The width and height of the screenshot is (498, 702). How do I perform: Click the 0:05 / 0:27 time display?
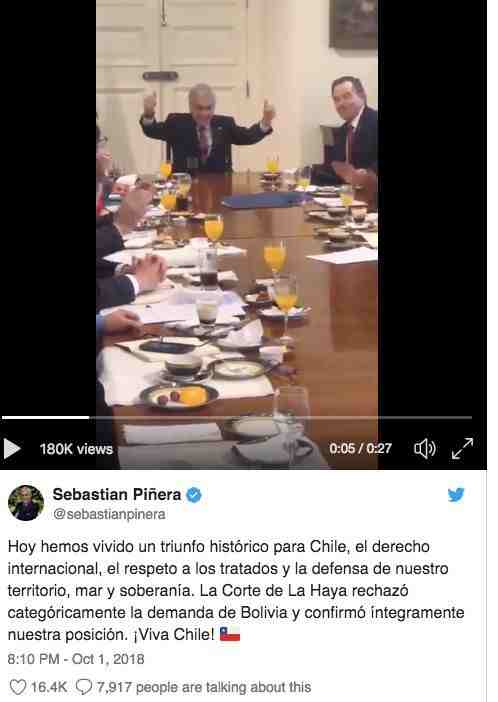tap(361, 448)
